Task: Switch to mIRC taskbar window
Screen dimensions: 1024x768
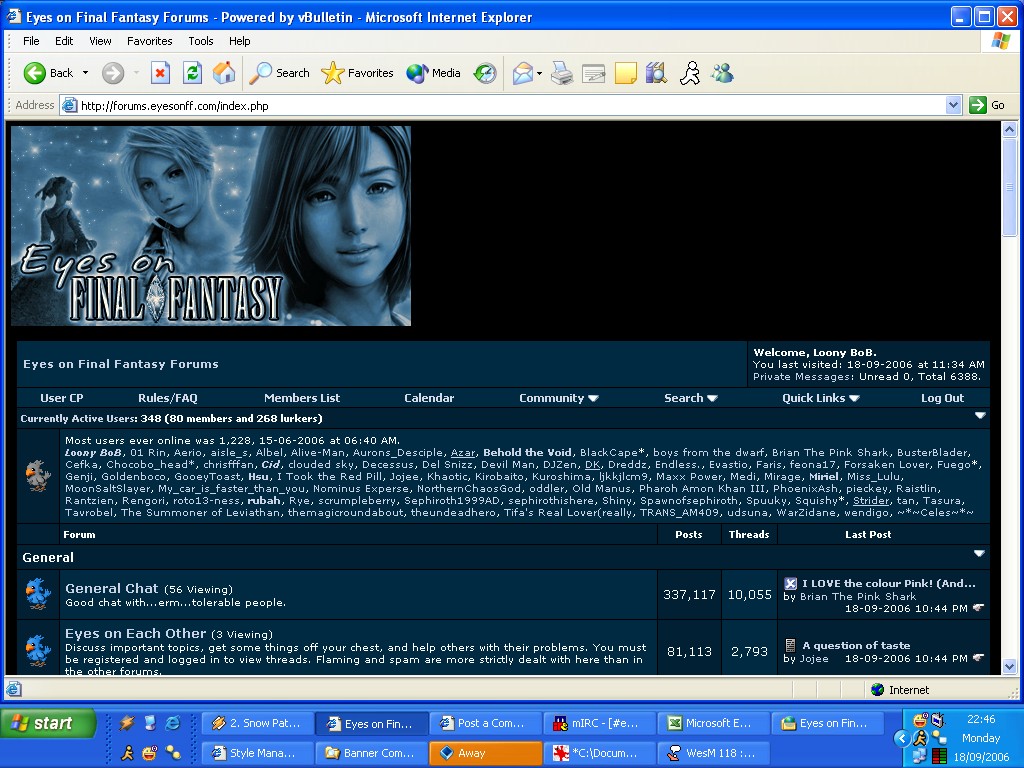Action: click(600, 723)
